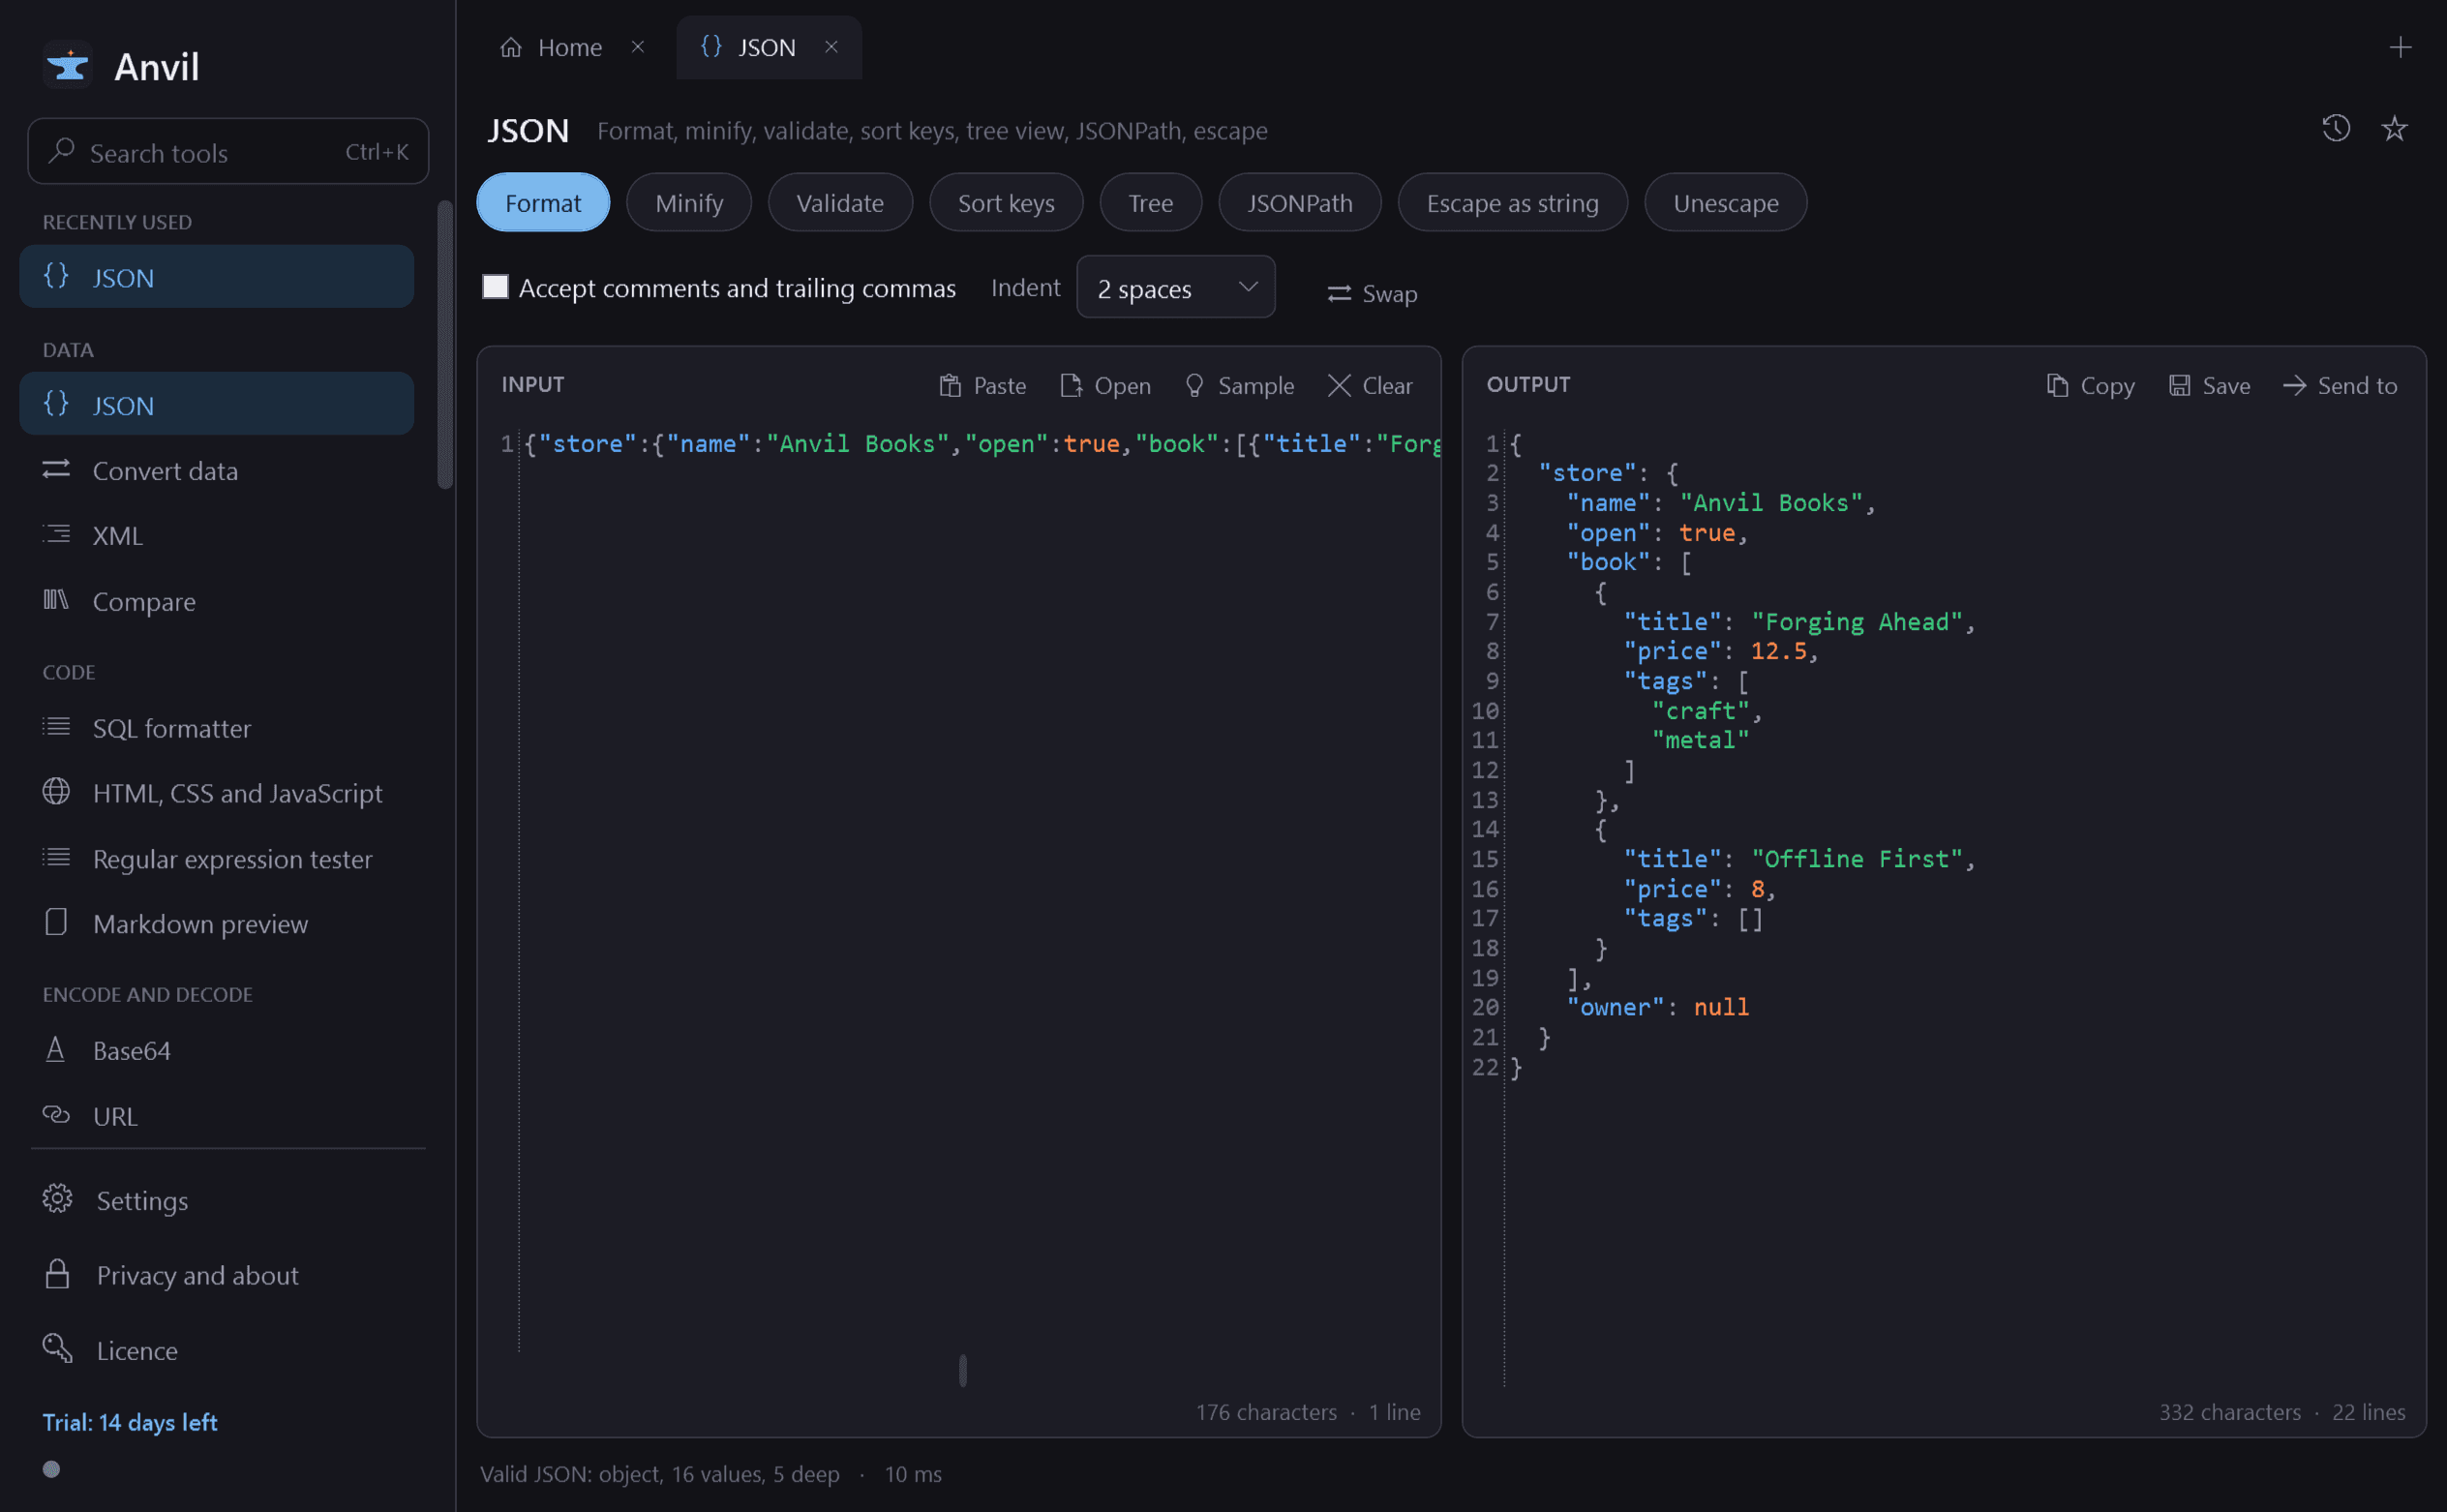The image size is (2447, 1512).
Task: Expand the Indent 2 spaces dropdown
Action: [1175, 288]
